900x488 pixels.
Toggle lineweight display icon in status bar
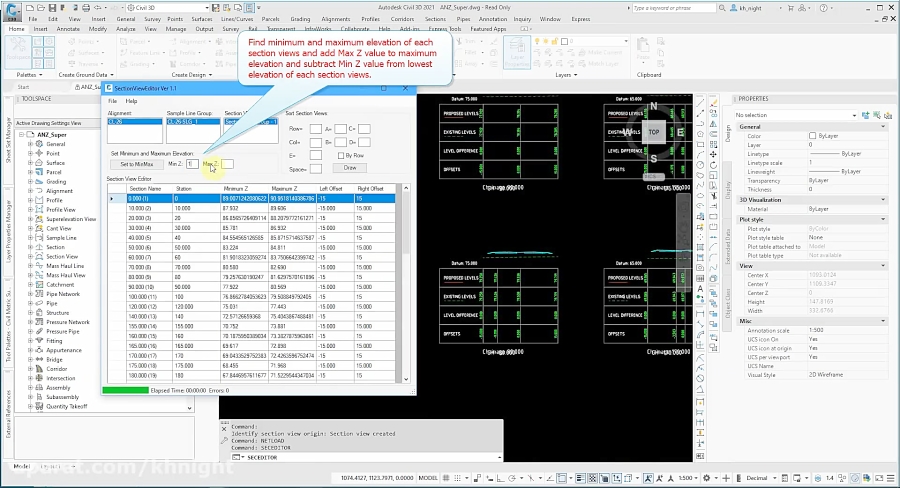point(580,478)
